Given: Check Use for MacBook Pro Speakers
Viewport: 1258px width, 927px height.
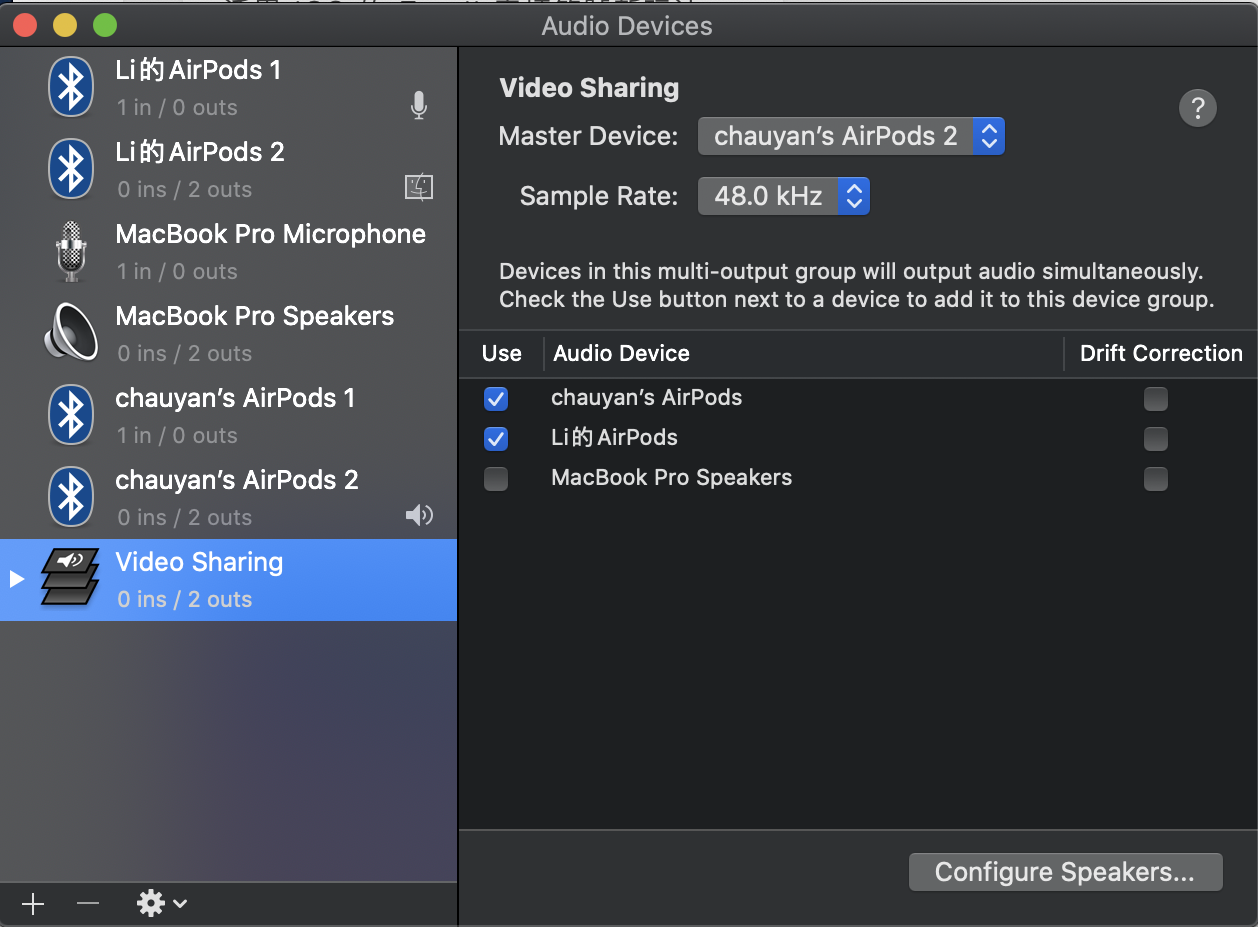Looking at the screenshot, I should pyautogui.click(x=495, y=479).
